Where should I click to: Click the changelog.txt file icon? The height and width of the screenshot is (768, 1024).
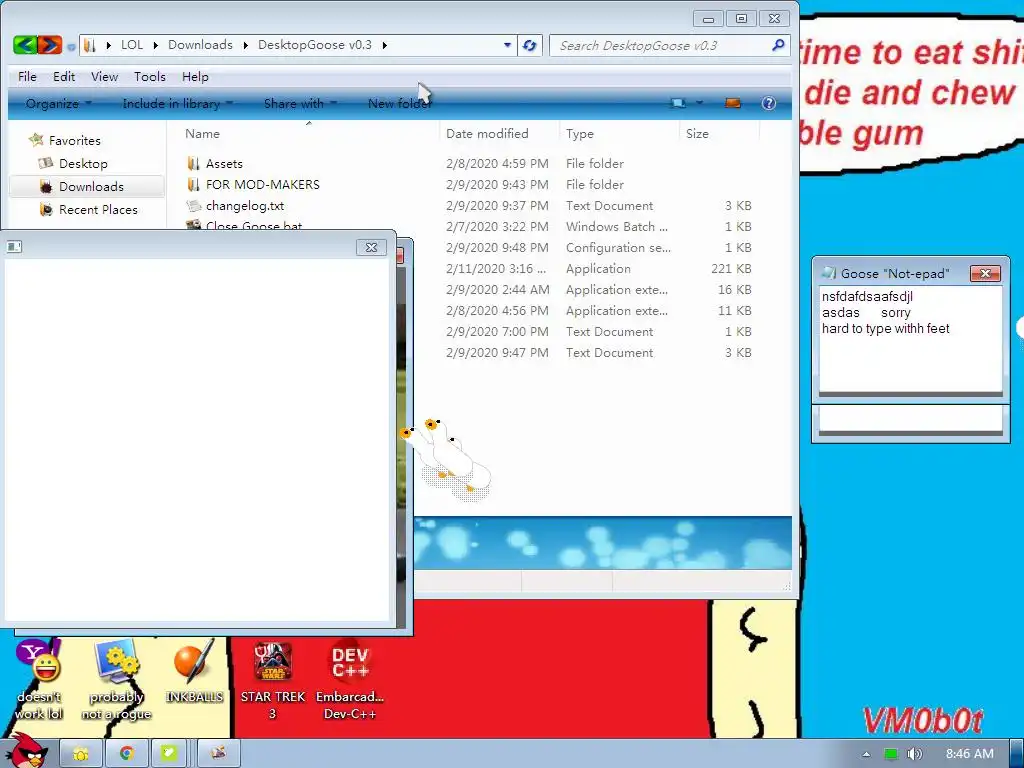tap(193, 206)
